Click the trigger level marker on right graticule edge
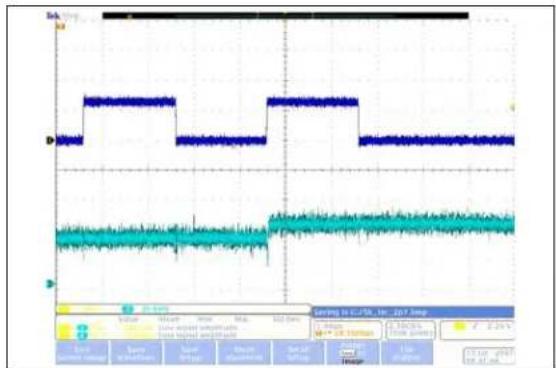Viewport: 556px width, 368px height. point(512,107)
